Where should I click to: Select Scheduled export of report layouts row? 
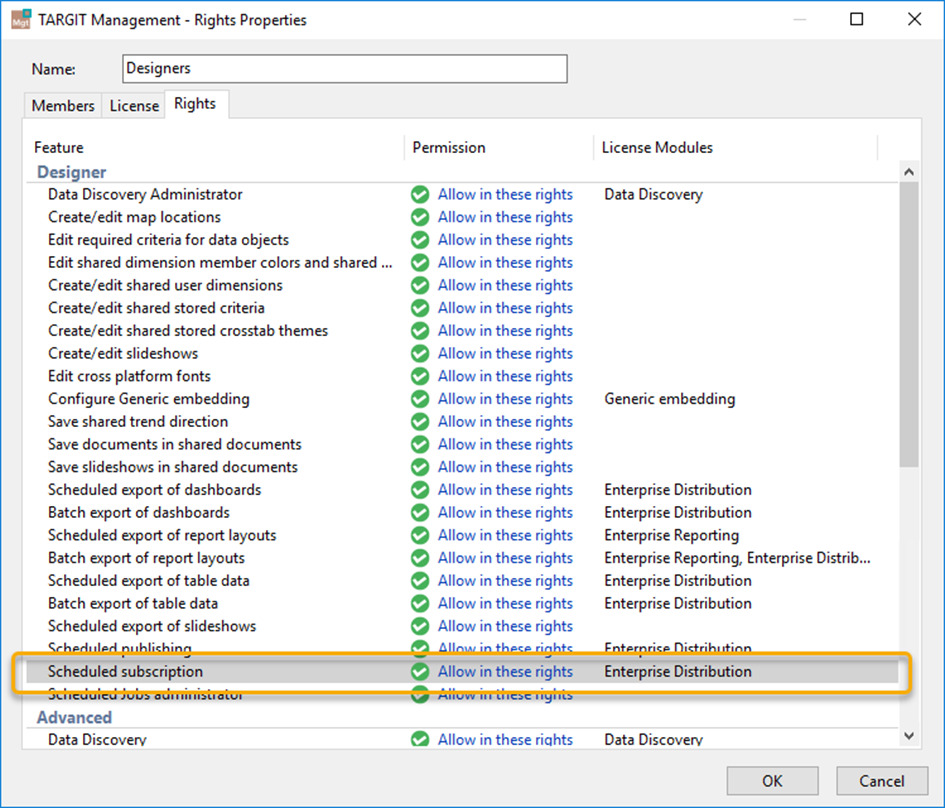coord(462,535)
